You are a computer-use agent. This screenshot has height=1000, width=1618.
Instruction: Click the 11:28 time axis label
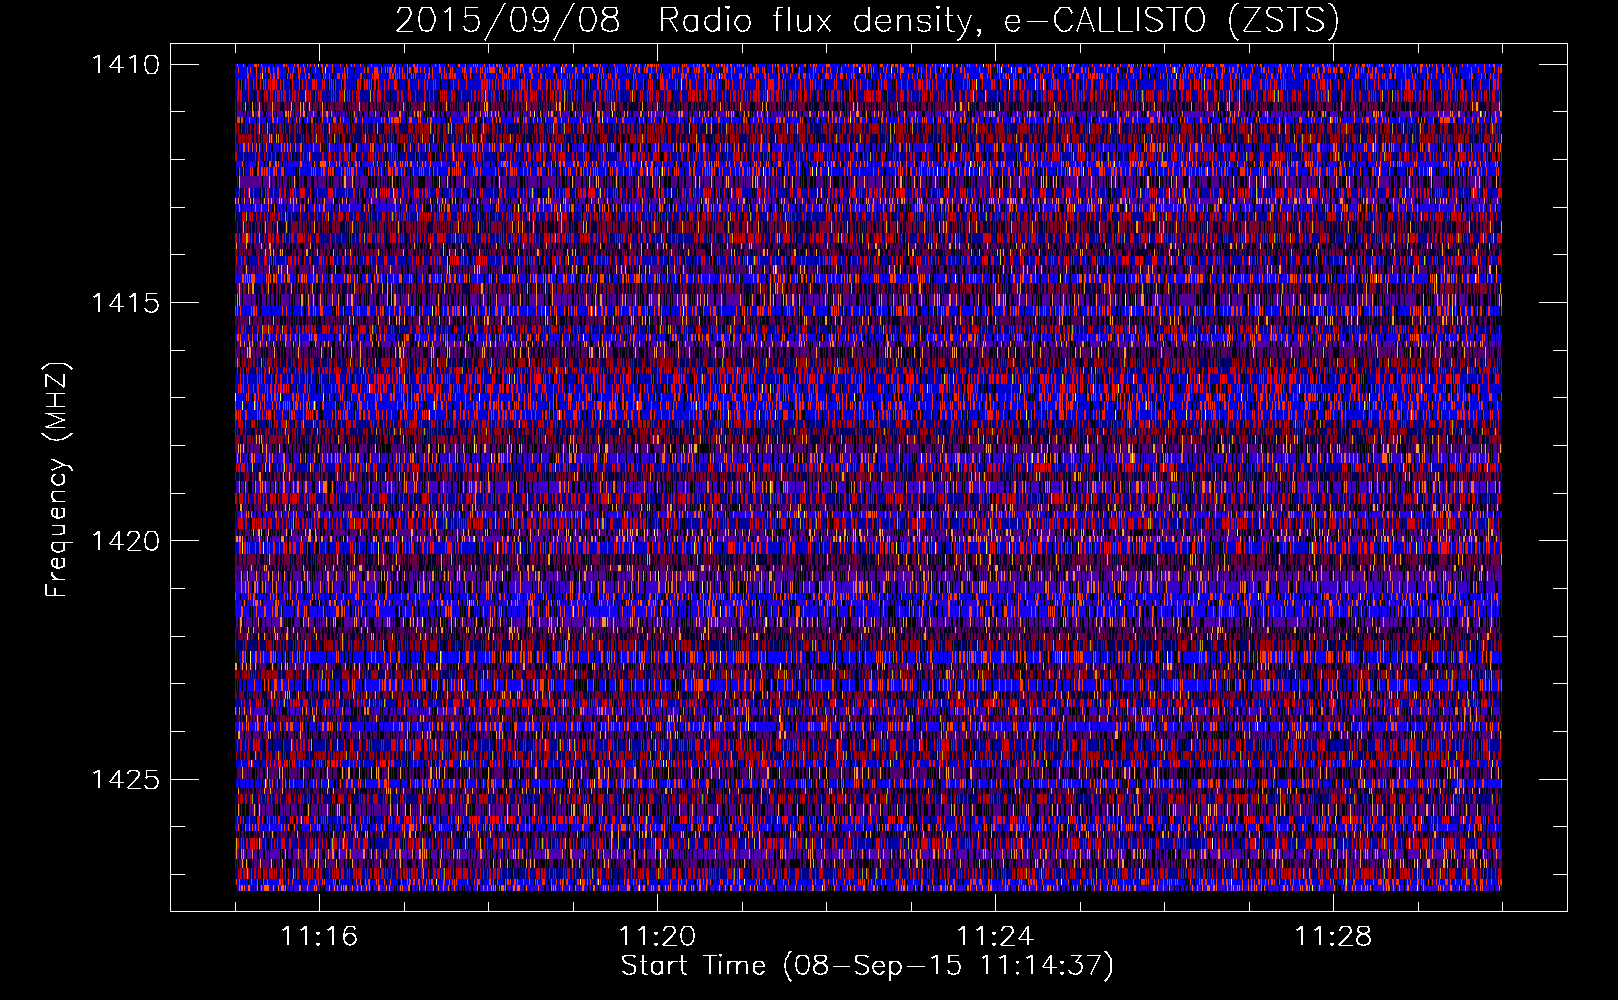tap(1333, 937)
